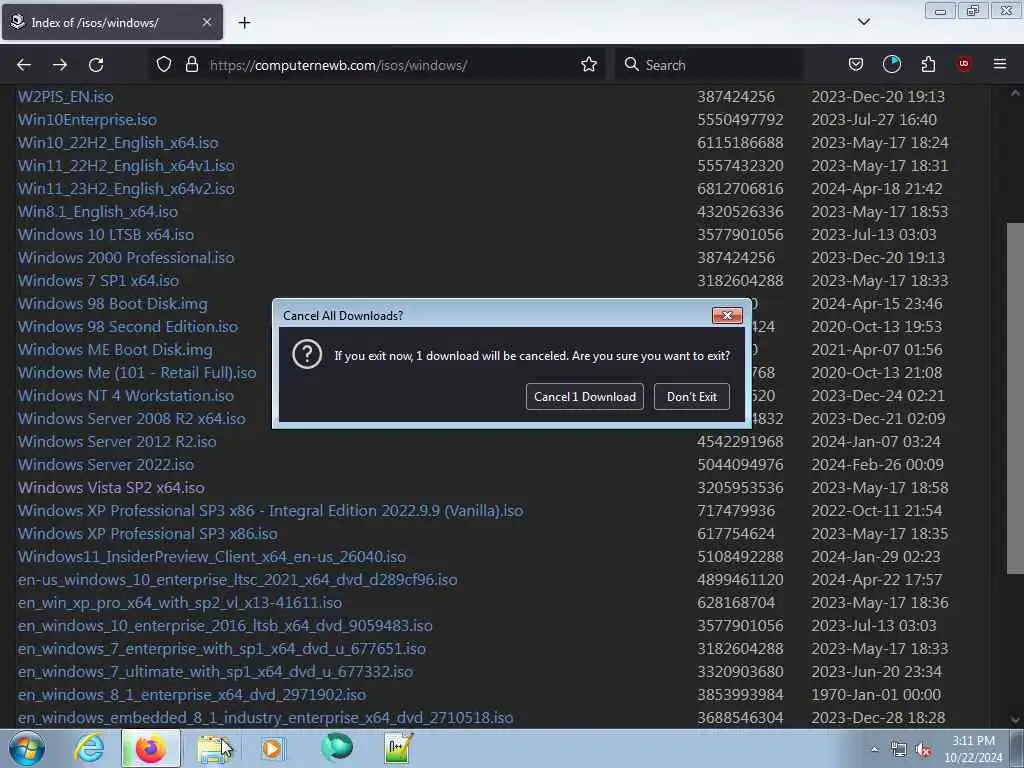Image resolution: width=1024 pixels, height=768 pixels.
Task: Open the shield tracking protection icon
Action: 164,65
